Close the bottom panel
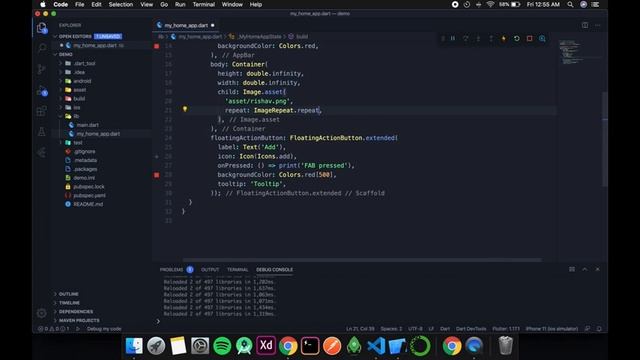This screenshot has width=640, height=360. coord(598,269)
